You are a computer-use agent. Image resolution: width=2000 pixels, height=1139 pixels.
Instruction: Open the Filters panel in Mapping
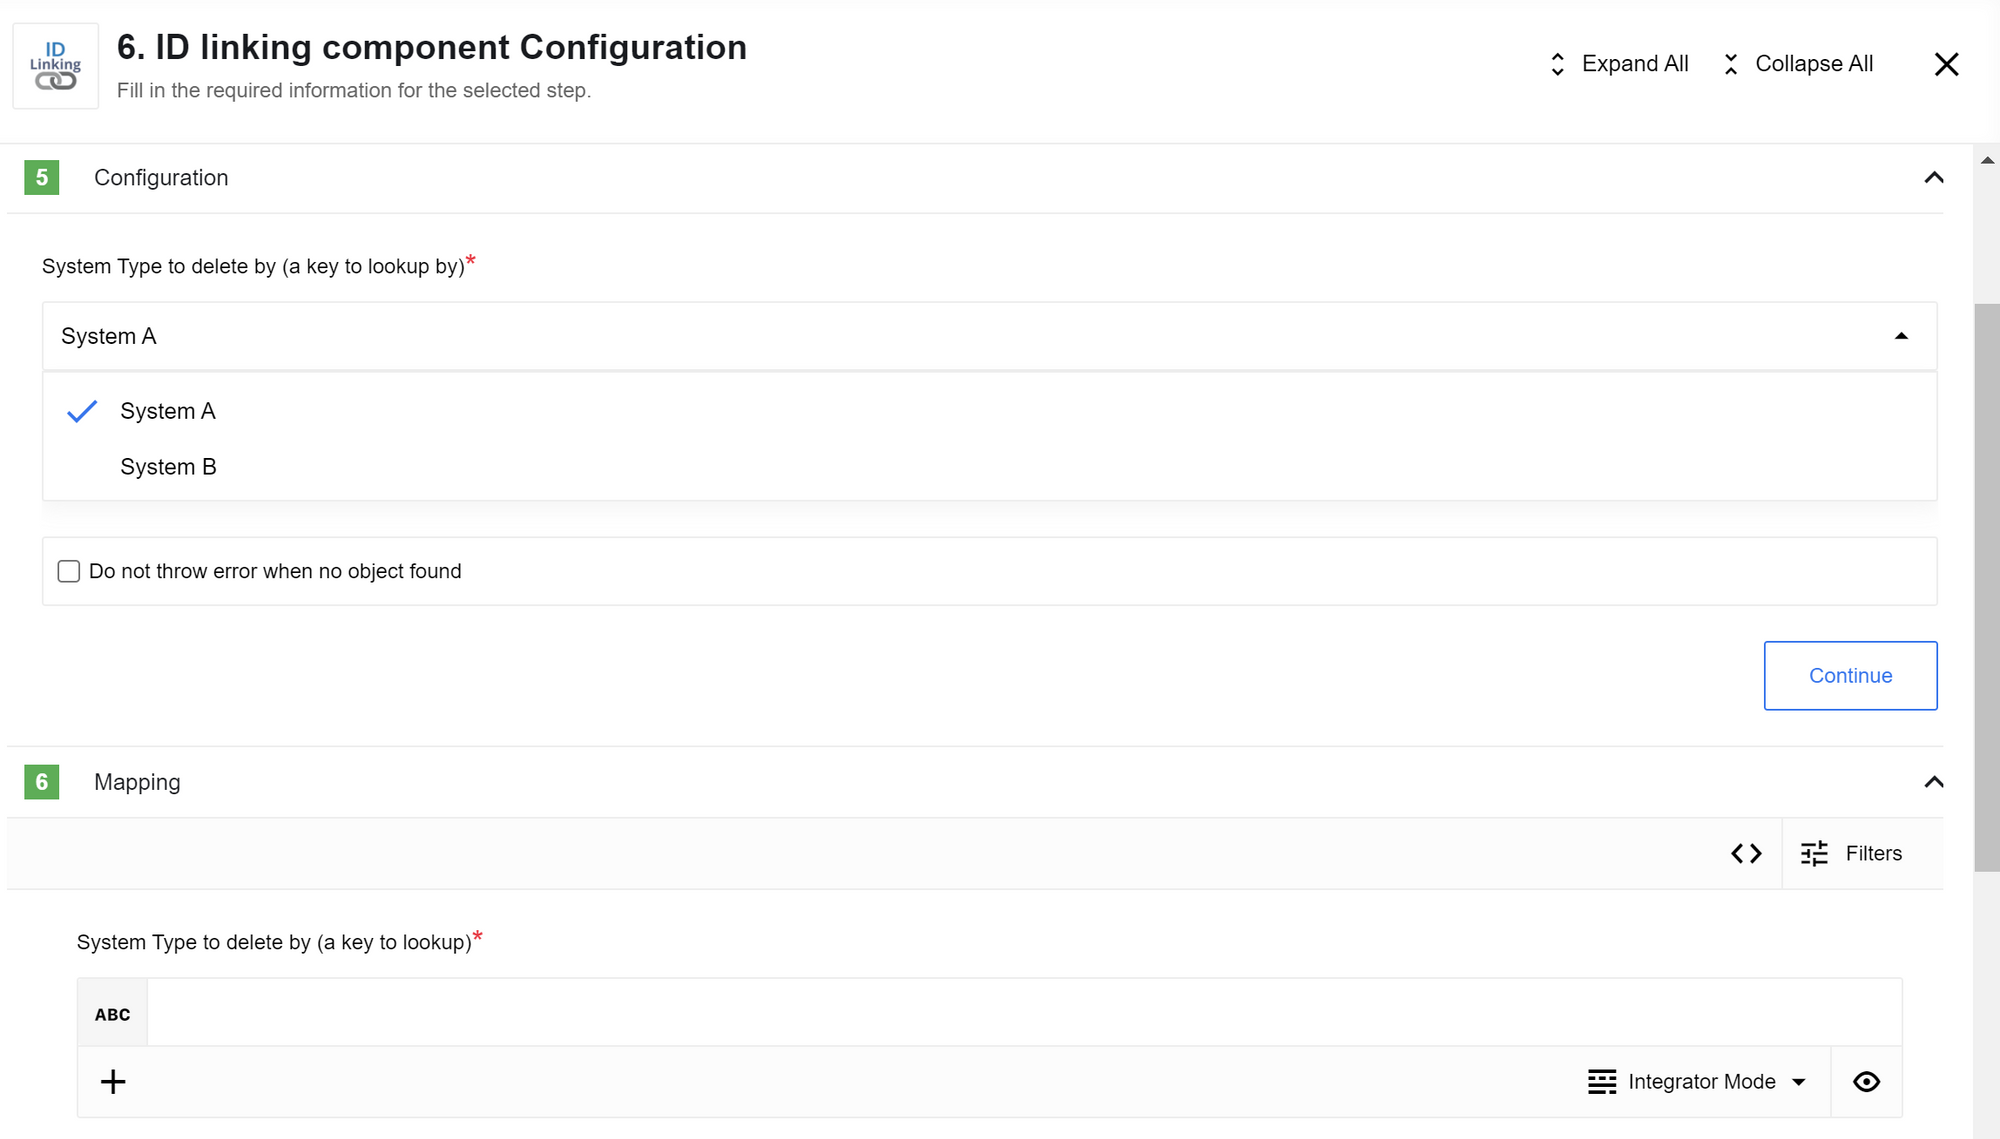click(x=1853, y=853)
